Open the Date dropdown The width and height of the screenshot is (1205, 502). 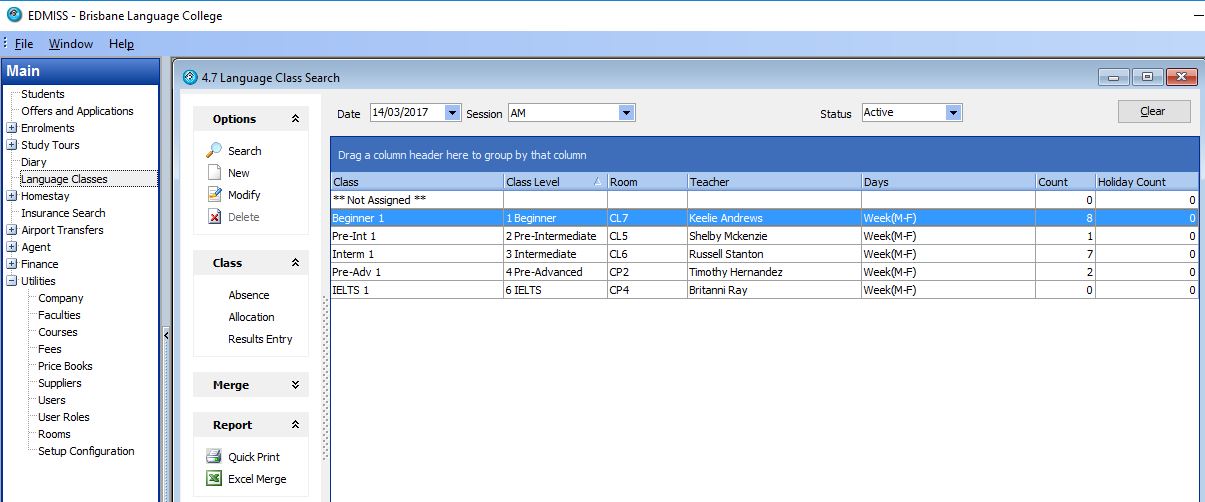pos(452,113)
